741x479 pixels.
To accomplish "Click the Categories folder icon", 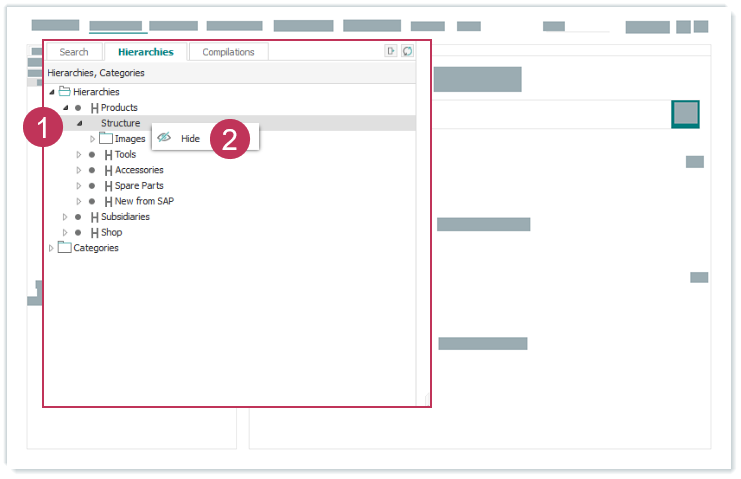I will [64, 248].
